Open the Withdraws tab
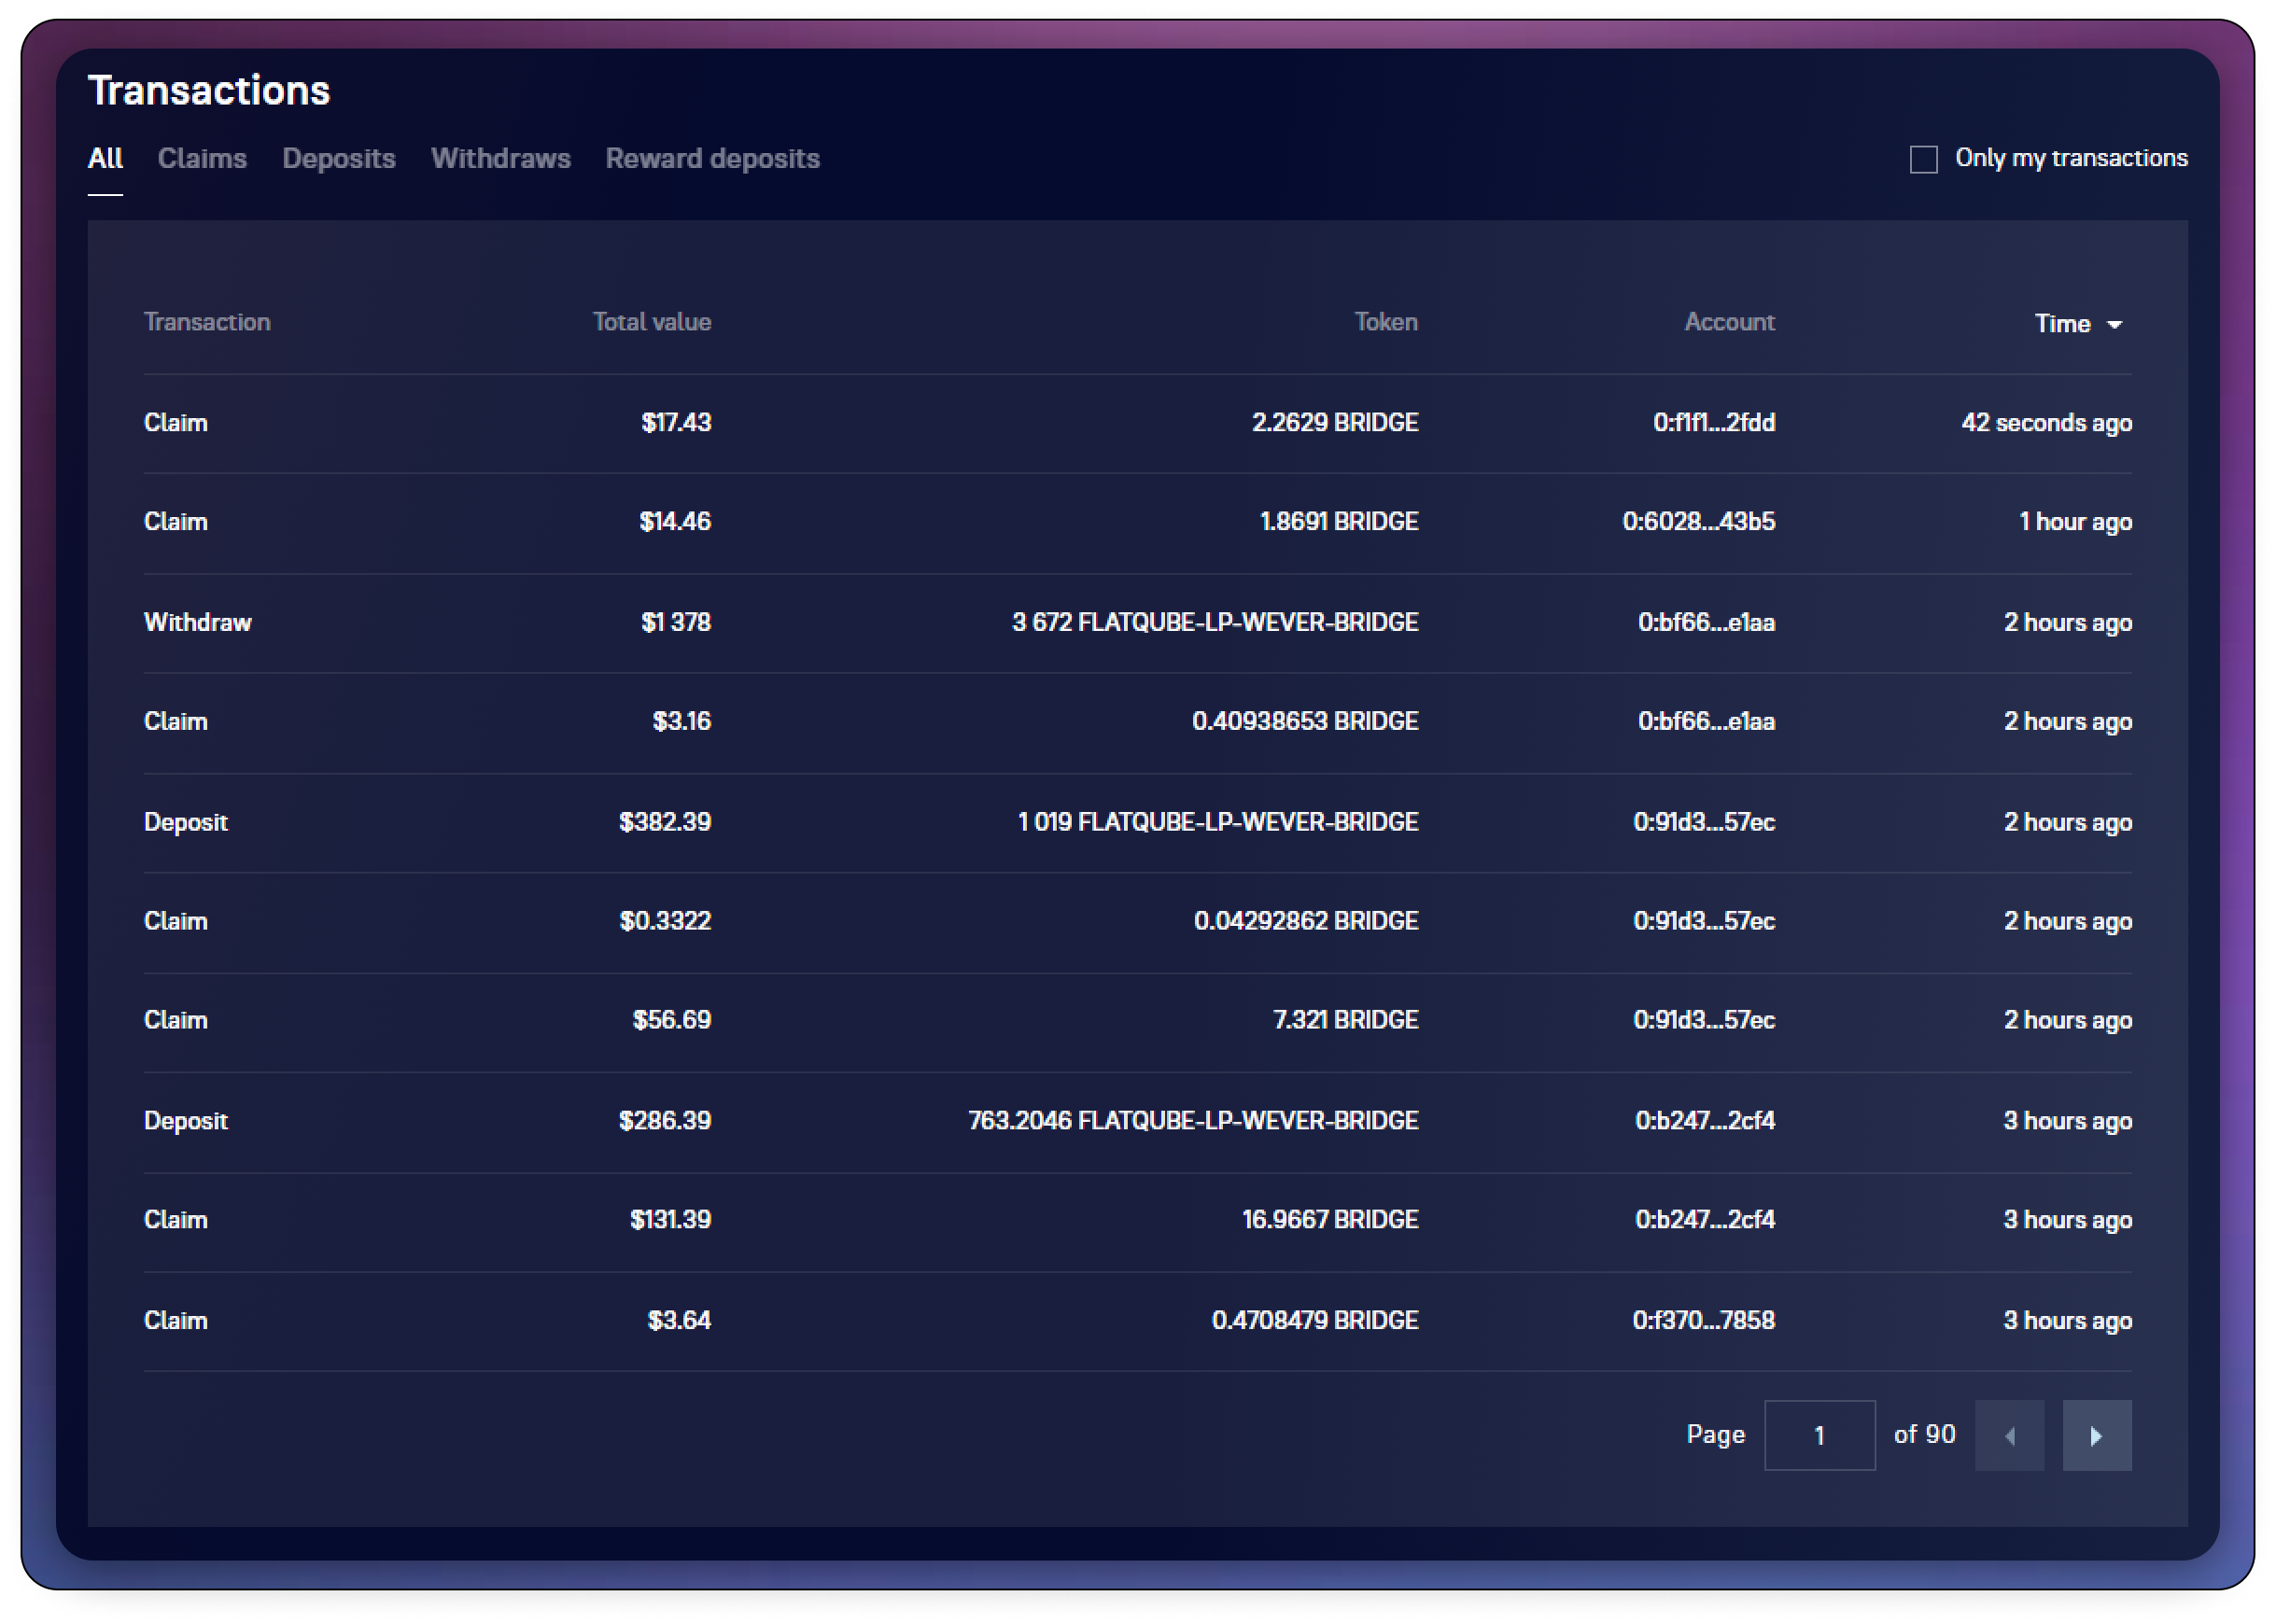2276x1624 pixels. (500, 158)
